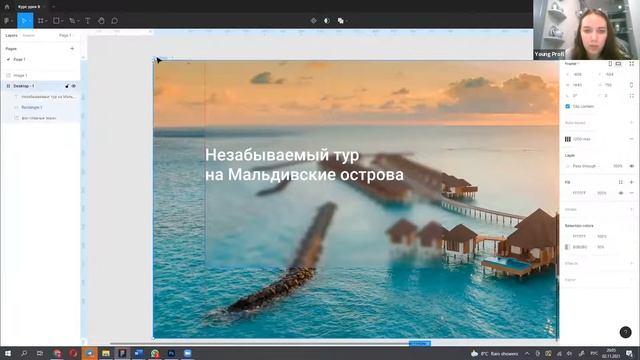
Task: Click the headline text on canvas
Action: tap(304, 164)
